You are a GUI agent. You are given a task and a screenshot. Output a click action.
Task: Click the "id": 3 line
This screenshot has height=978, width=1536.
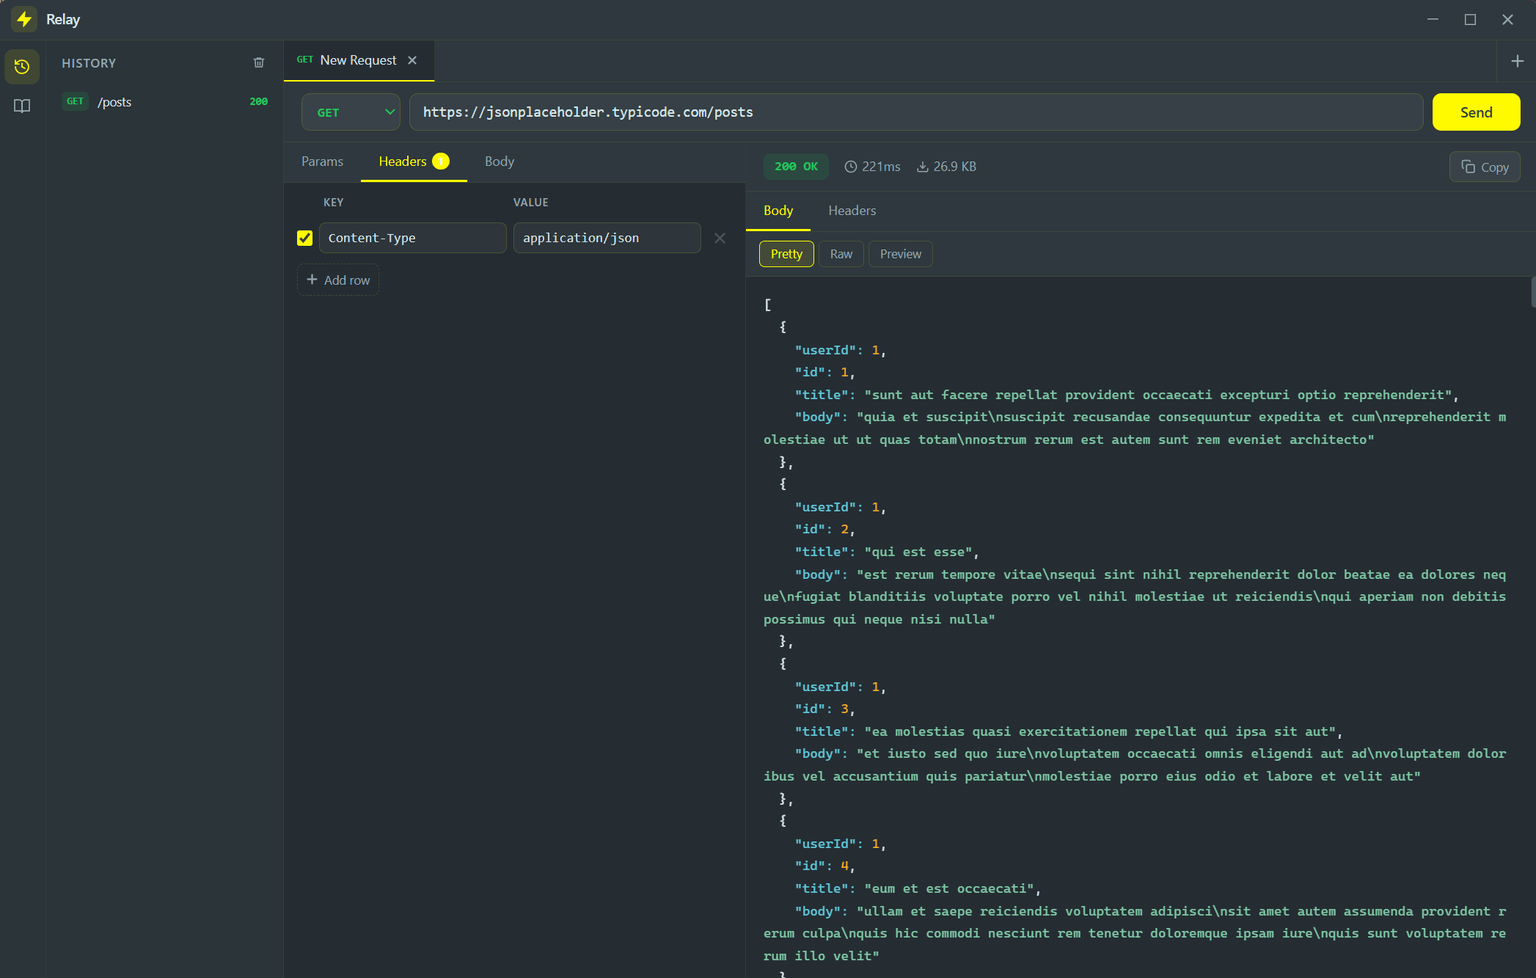click(x=825, y=709)
